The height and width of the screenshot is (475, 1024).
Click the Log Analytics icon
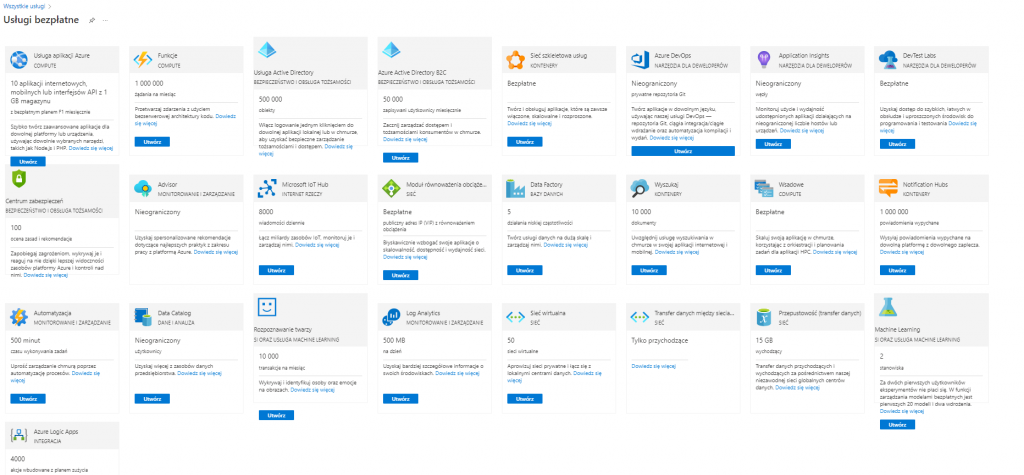click(391, 318)
